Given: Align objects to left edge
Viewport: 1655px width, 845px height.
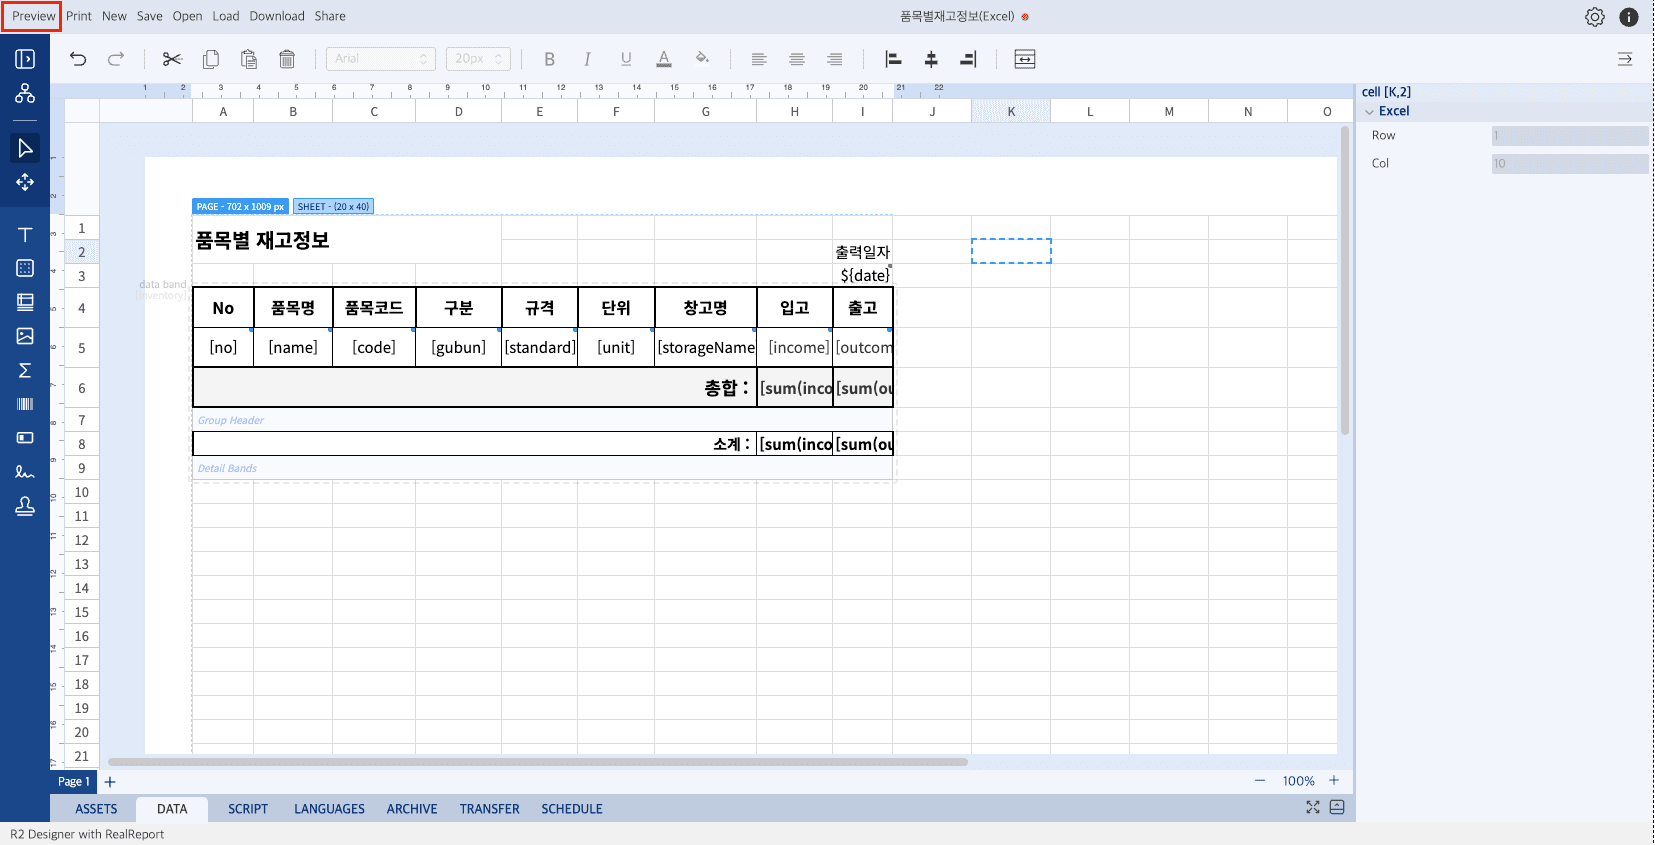Looking at the screenshot, I should click(893, 59).
